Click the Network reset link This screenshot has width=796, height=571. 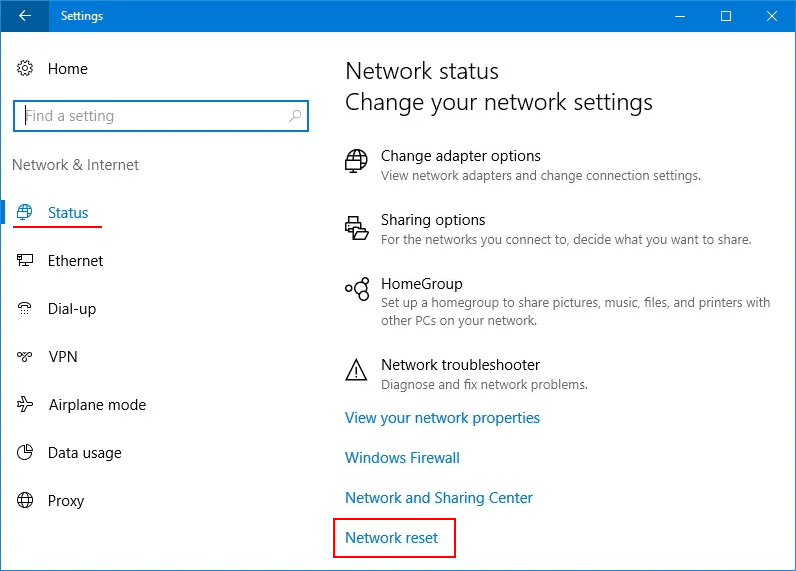click(391, 538)
